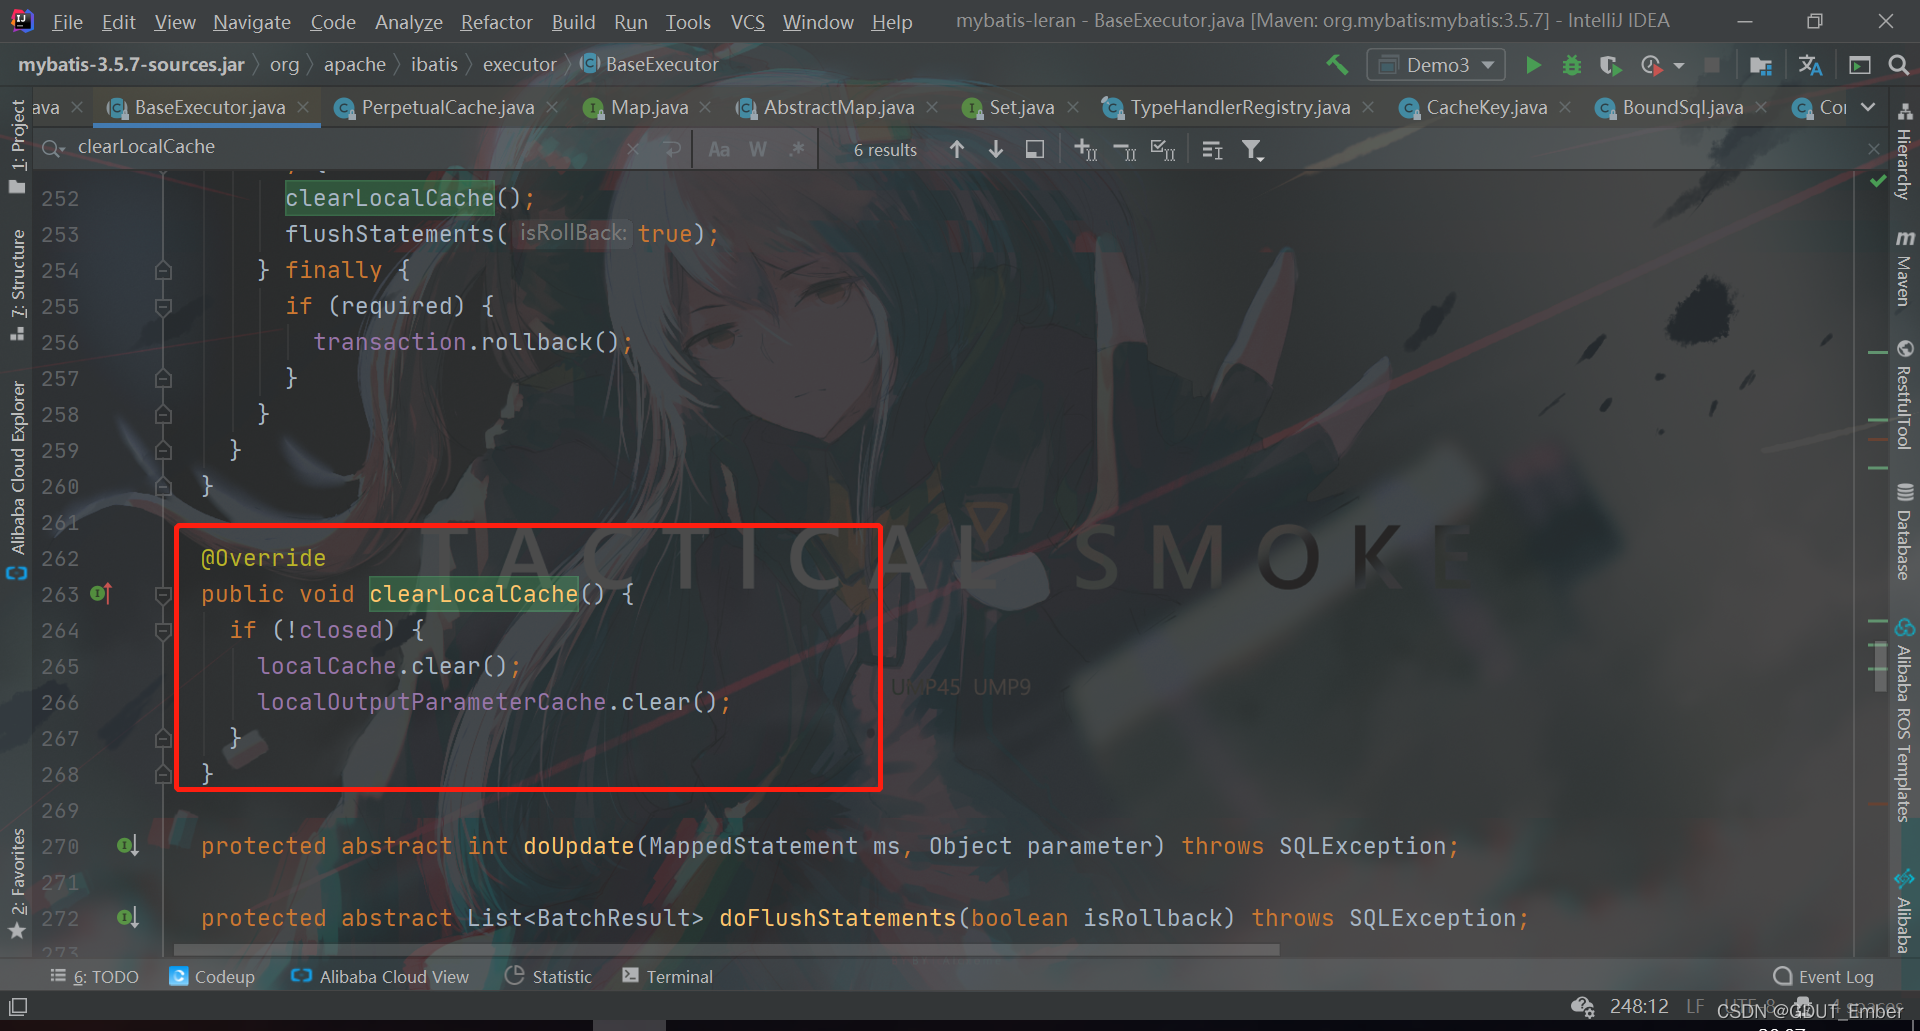The image size is (1920, 1031).
Task: Click the horizontal editor scrollbar
Action: click(x=726, y=949)
